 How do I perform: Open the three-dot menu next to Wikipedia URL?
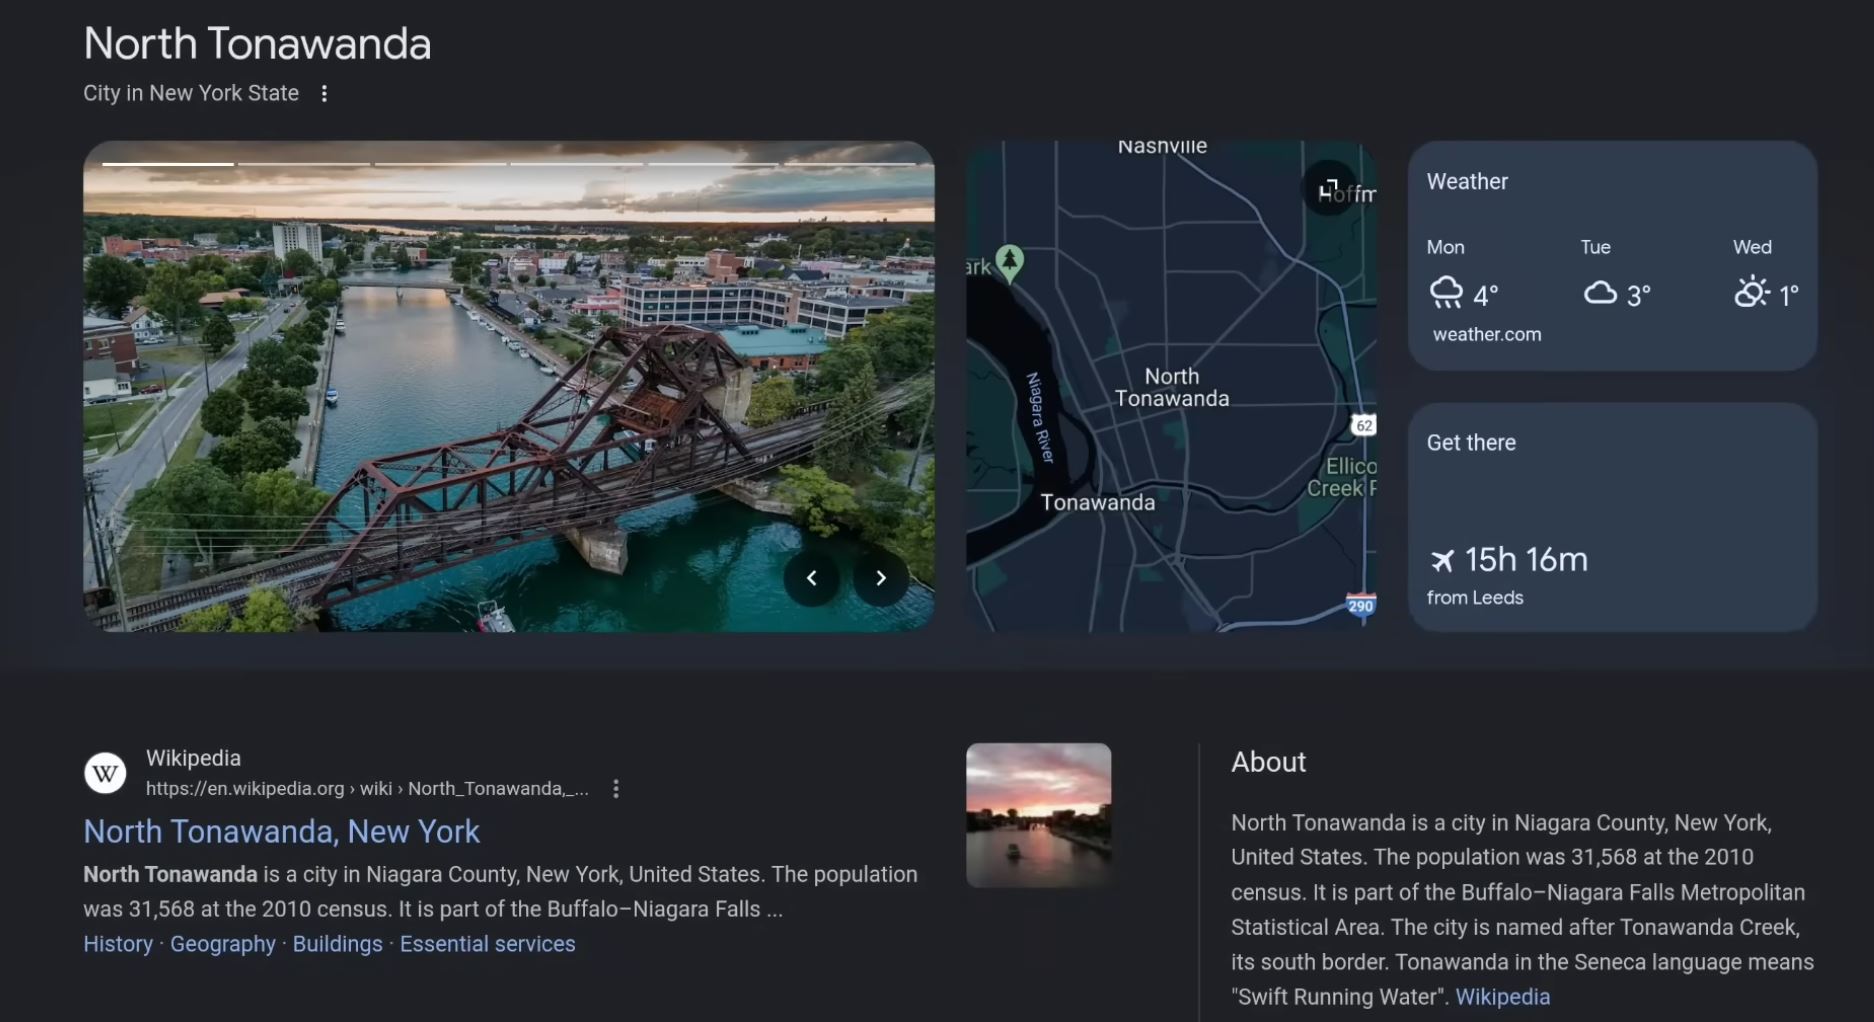[616, 789]
